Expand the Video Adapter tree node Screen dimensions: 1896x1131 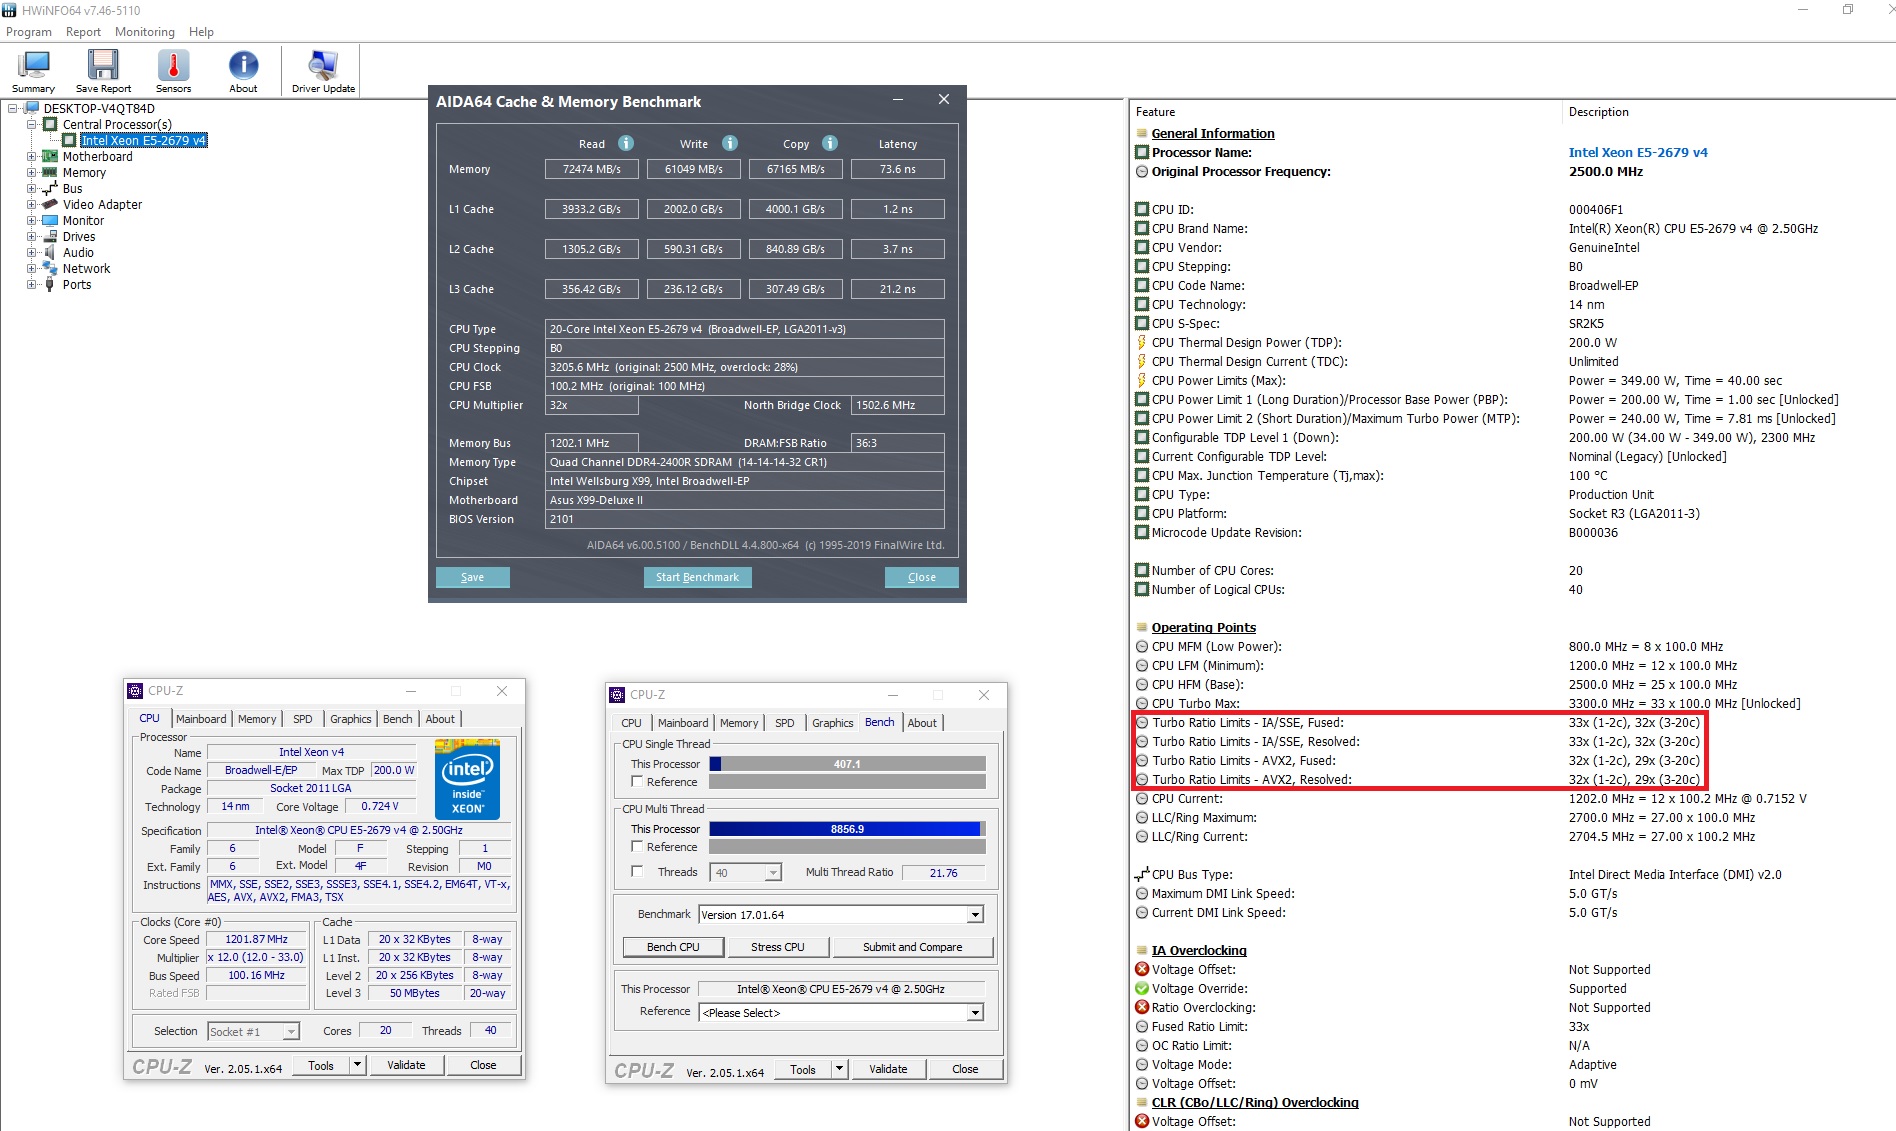pyautogui.click(x=32, y=205)
